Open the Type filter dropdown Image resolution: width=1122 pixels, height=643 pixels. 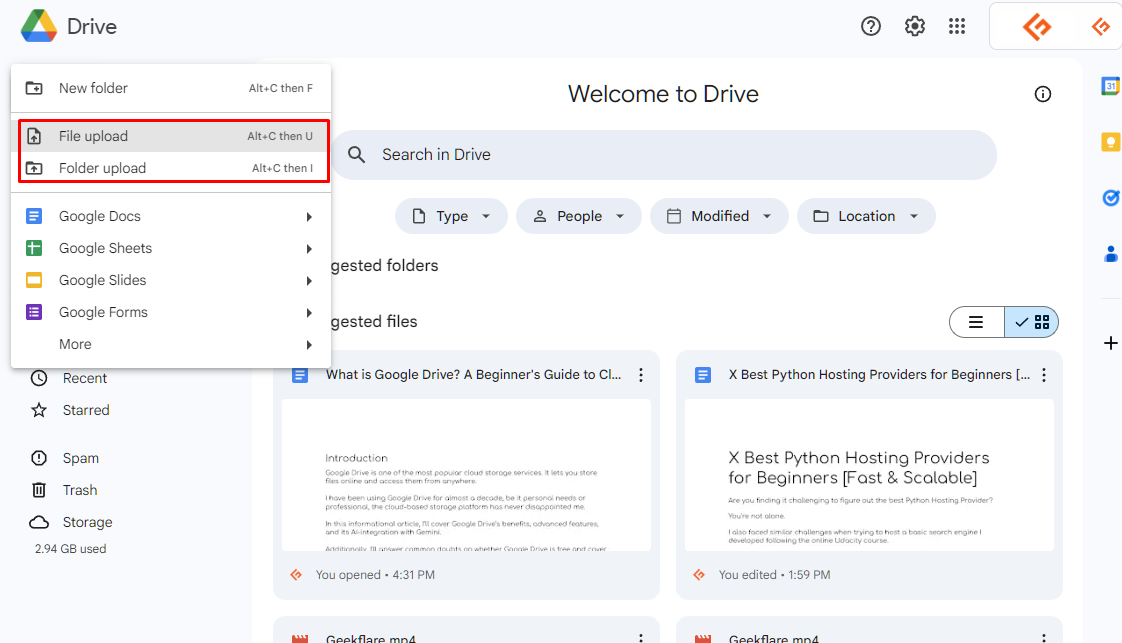[x=452, y=216]
